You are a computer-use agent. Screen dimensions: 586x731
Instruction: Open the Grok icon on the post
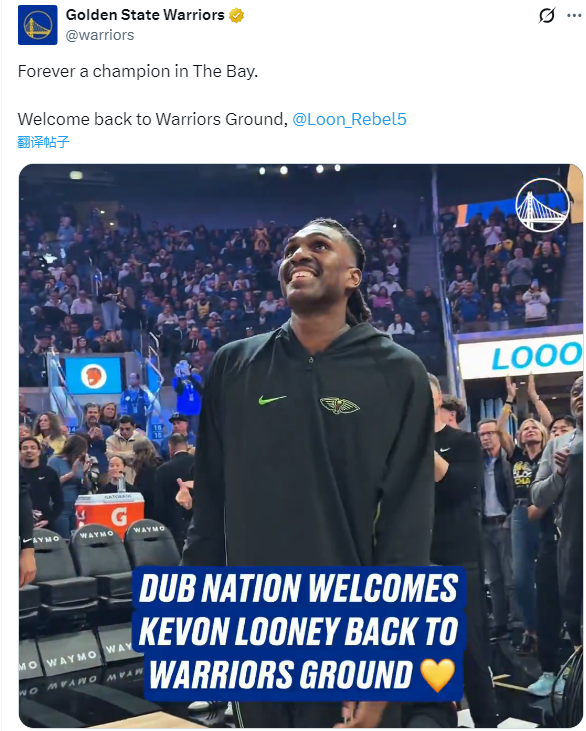click(546, 15)
